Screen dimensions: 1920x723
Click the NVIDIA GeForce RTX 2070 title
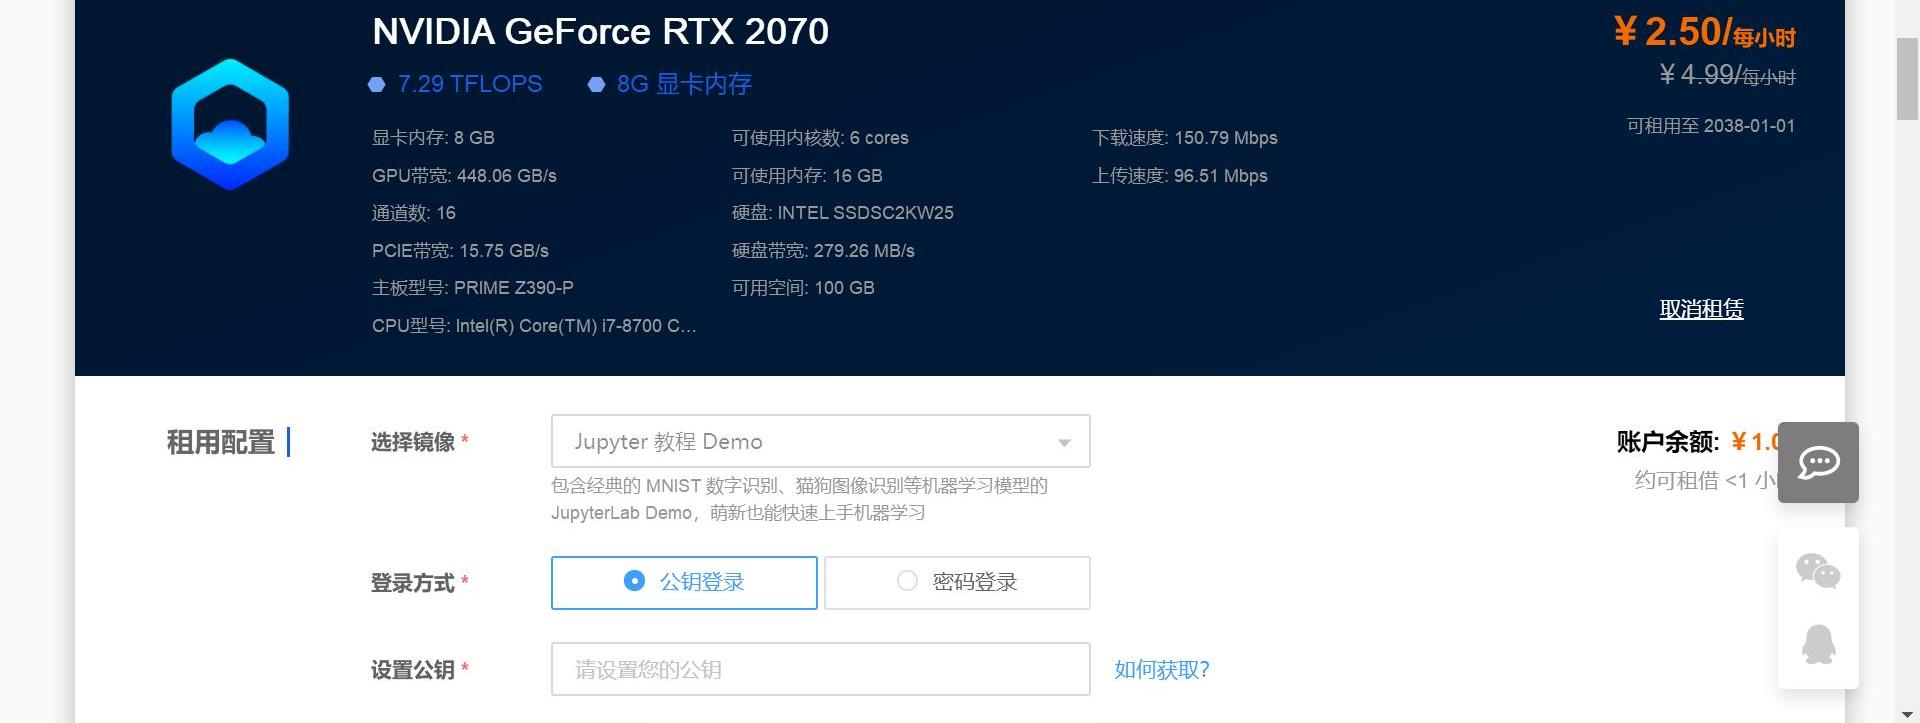(600, 32)
